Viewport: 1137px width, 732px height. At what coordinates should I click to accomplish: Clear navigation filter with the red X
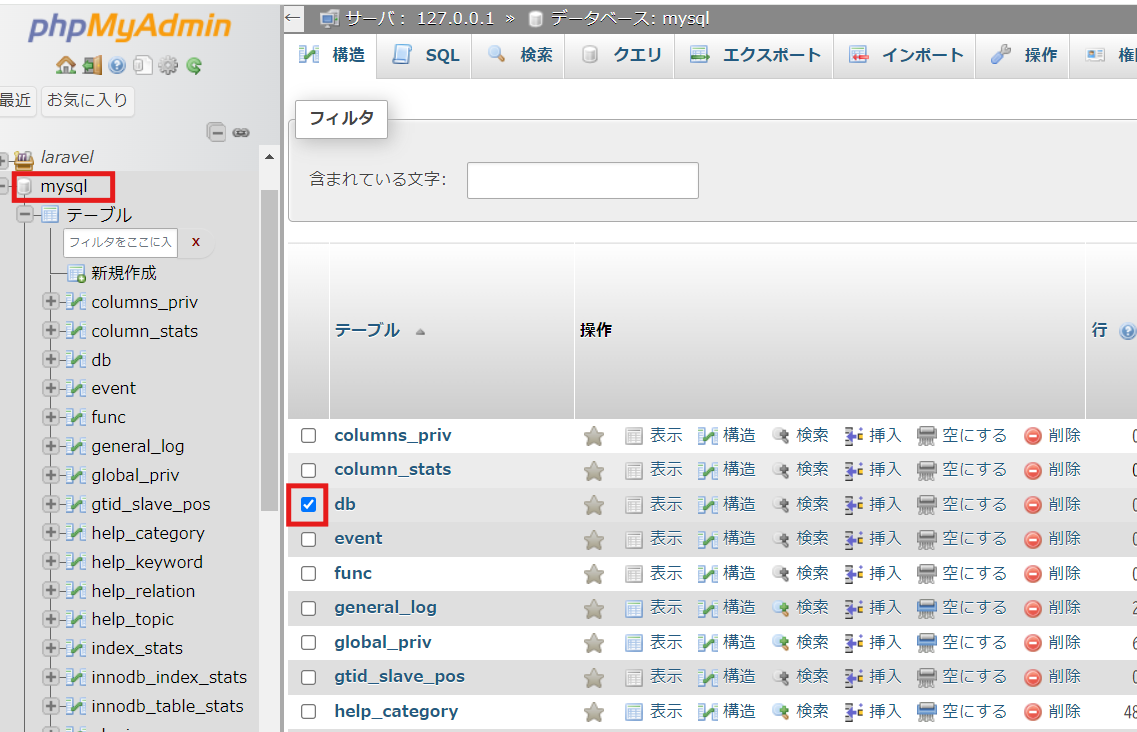pos(196,242)
